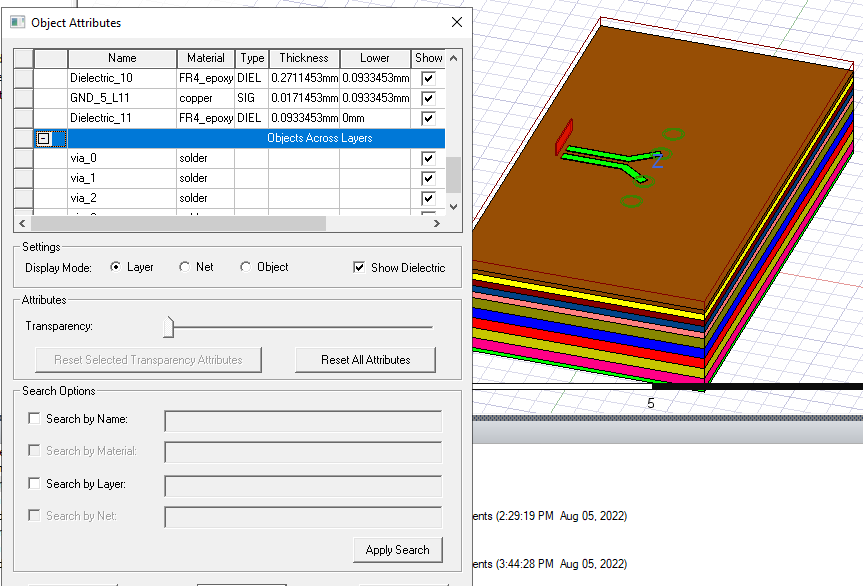Grab the Transparency slider handle
The image size is (863, 586).
click(169, 326)
